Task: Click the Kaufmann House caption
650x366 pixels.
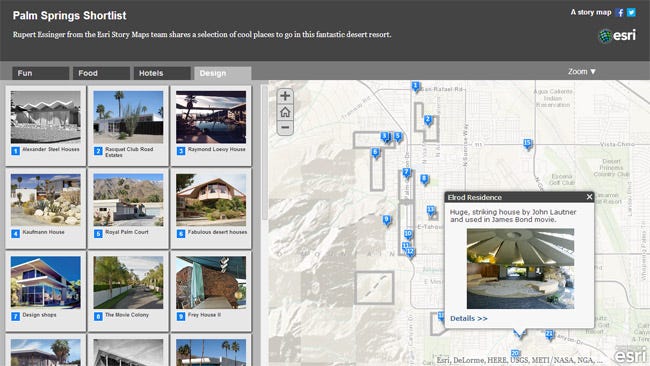Action: pyautogui.click(x=44, y=232)
